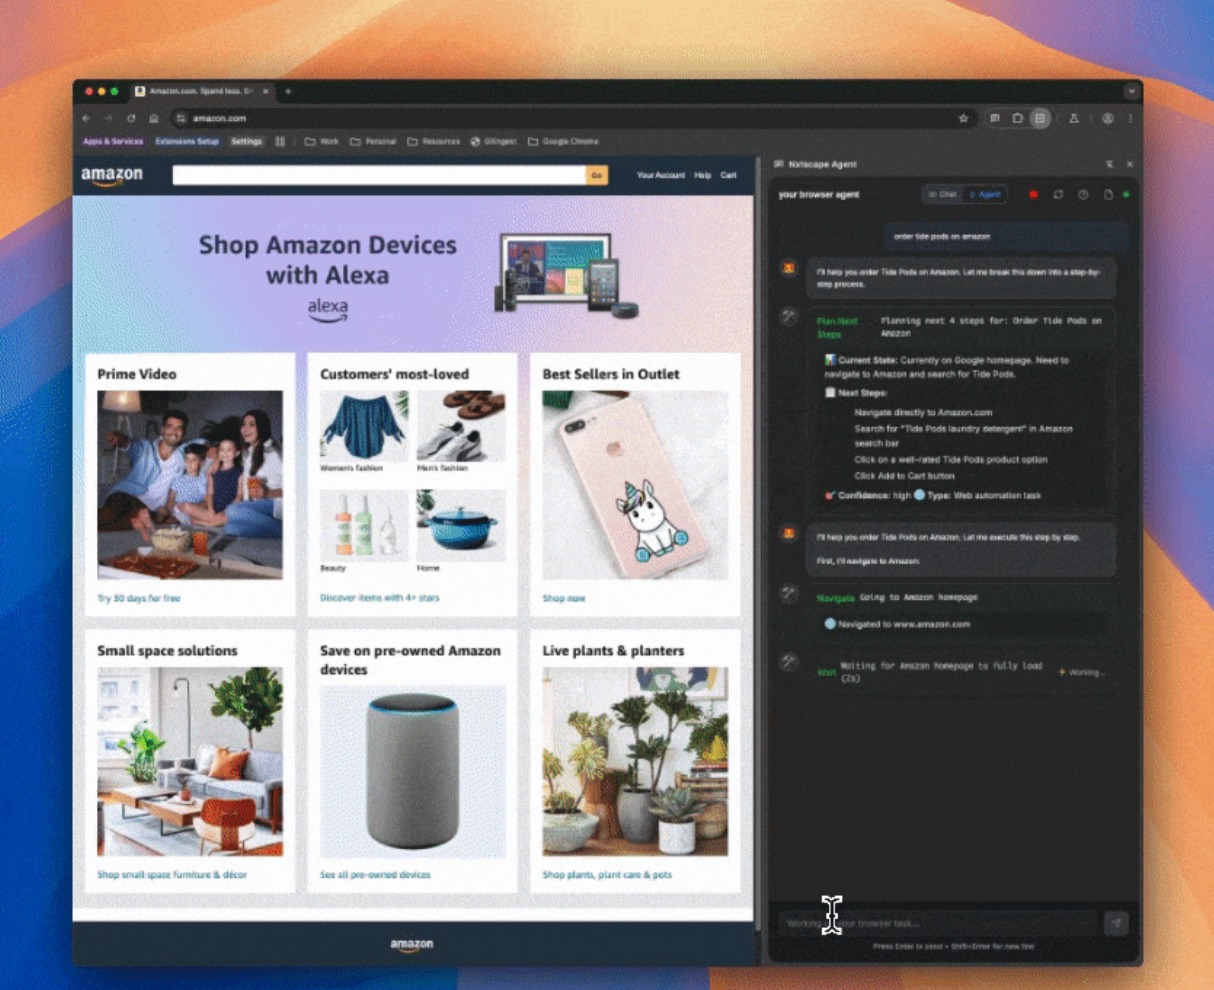
Task: Click the Women's fashion thumbnail
Action: pyautogui.click(x=364, y=426)
